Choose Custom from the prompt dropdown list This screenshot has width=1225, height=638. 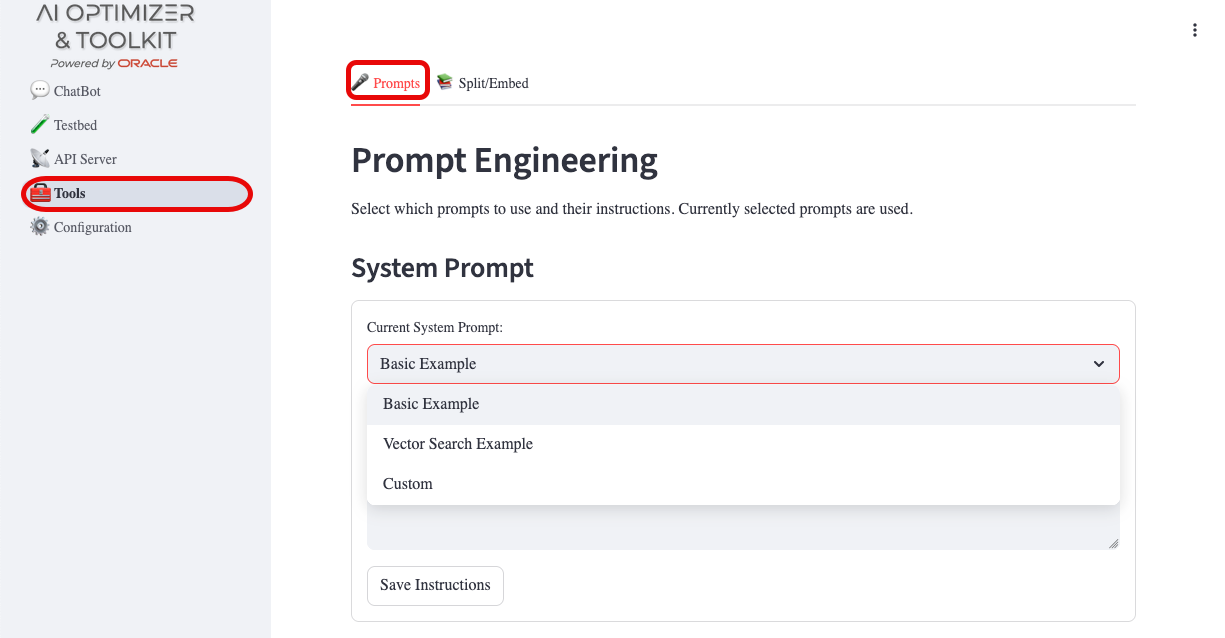coord(408,483)
